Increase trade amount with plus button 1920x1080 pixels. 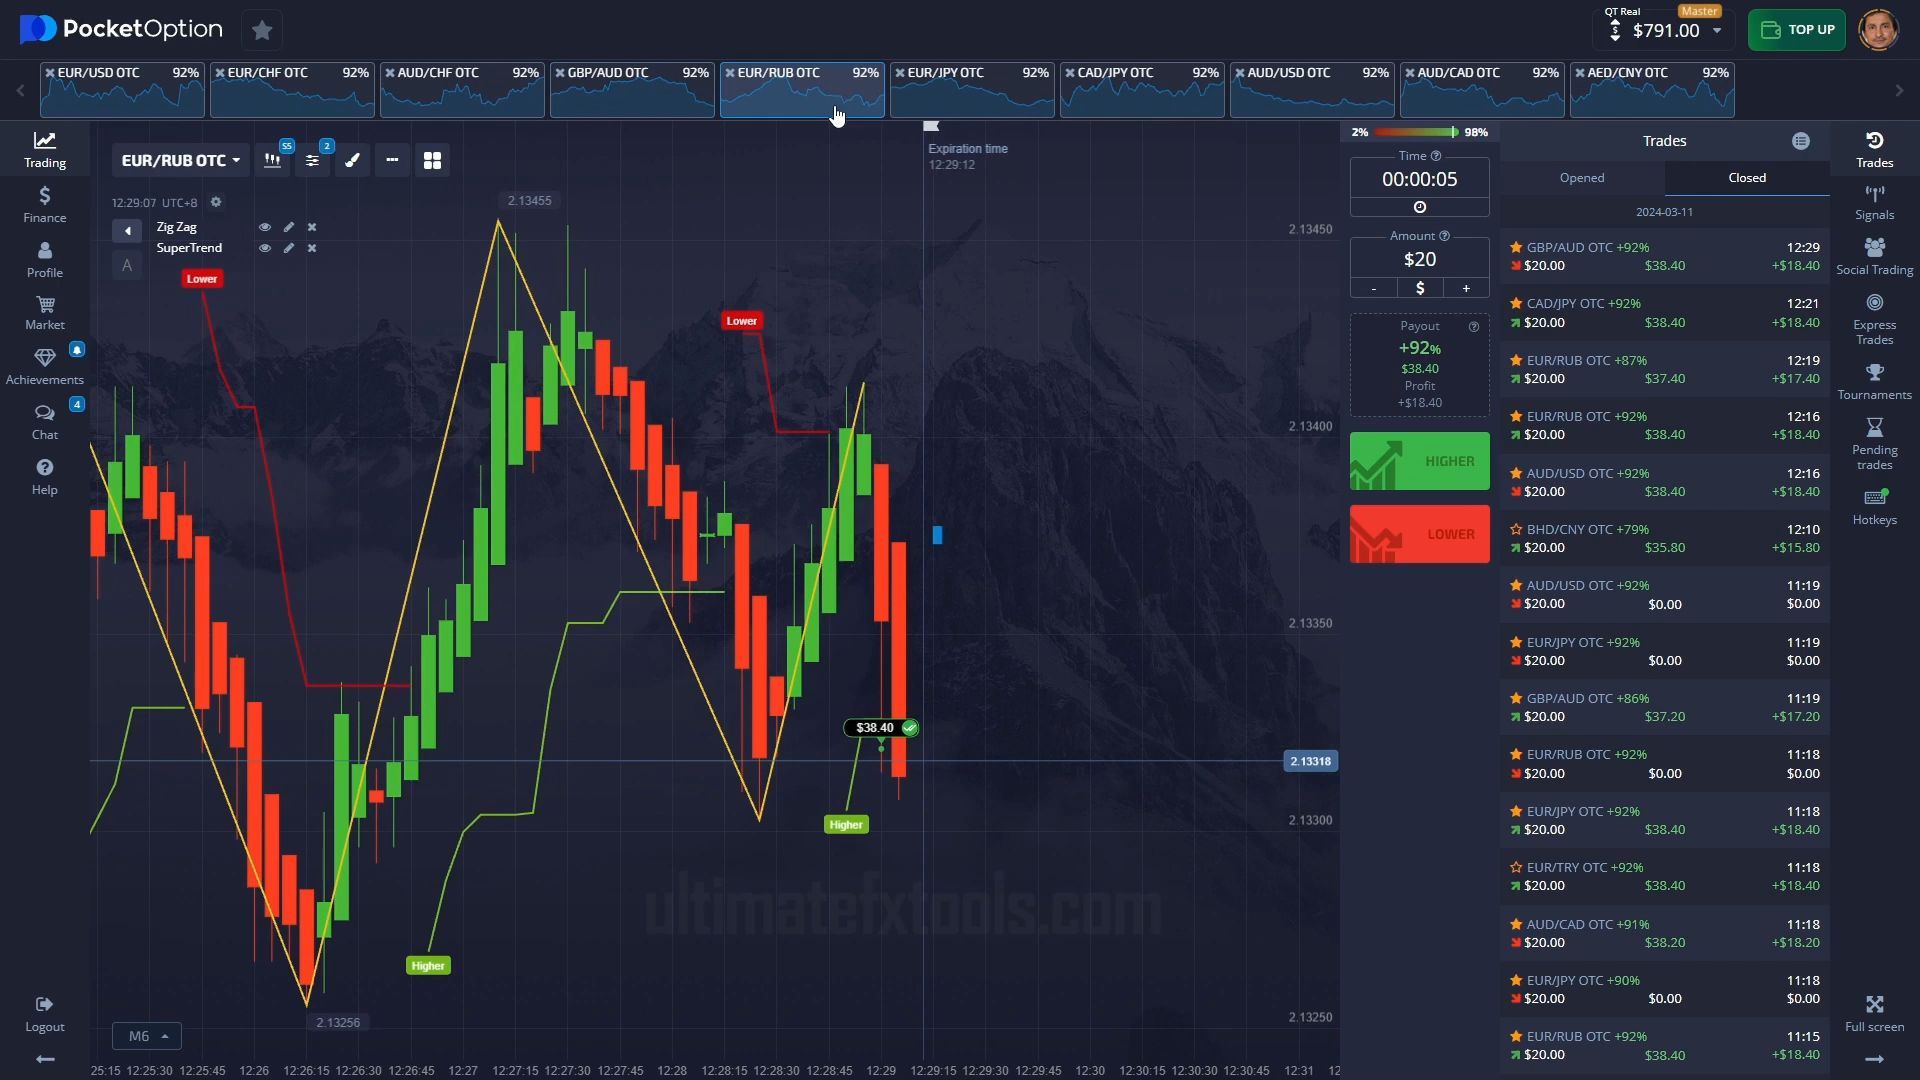pyautogui.click(x=1466, y=288)
